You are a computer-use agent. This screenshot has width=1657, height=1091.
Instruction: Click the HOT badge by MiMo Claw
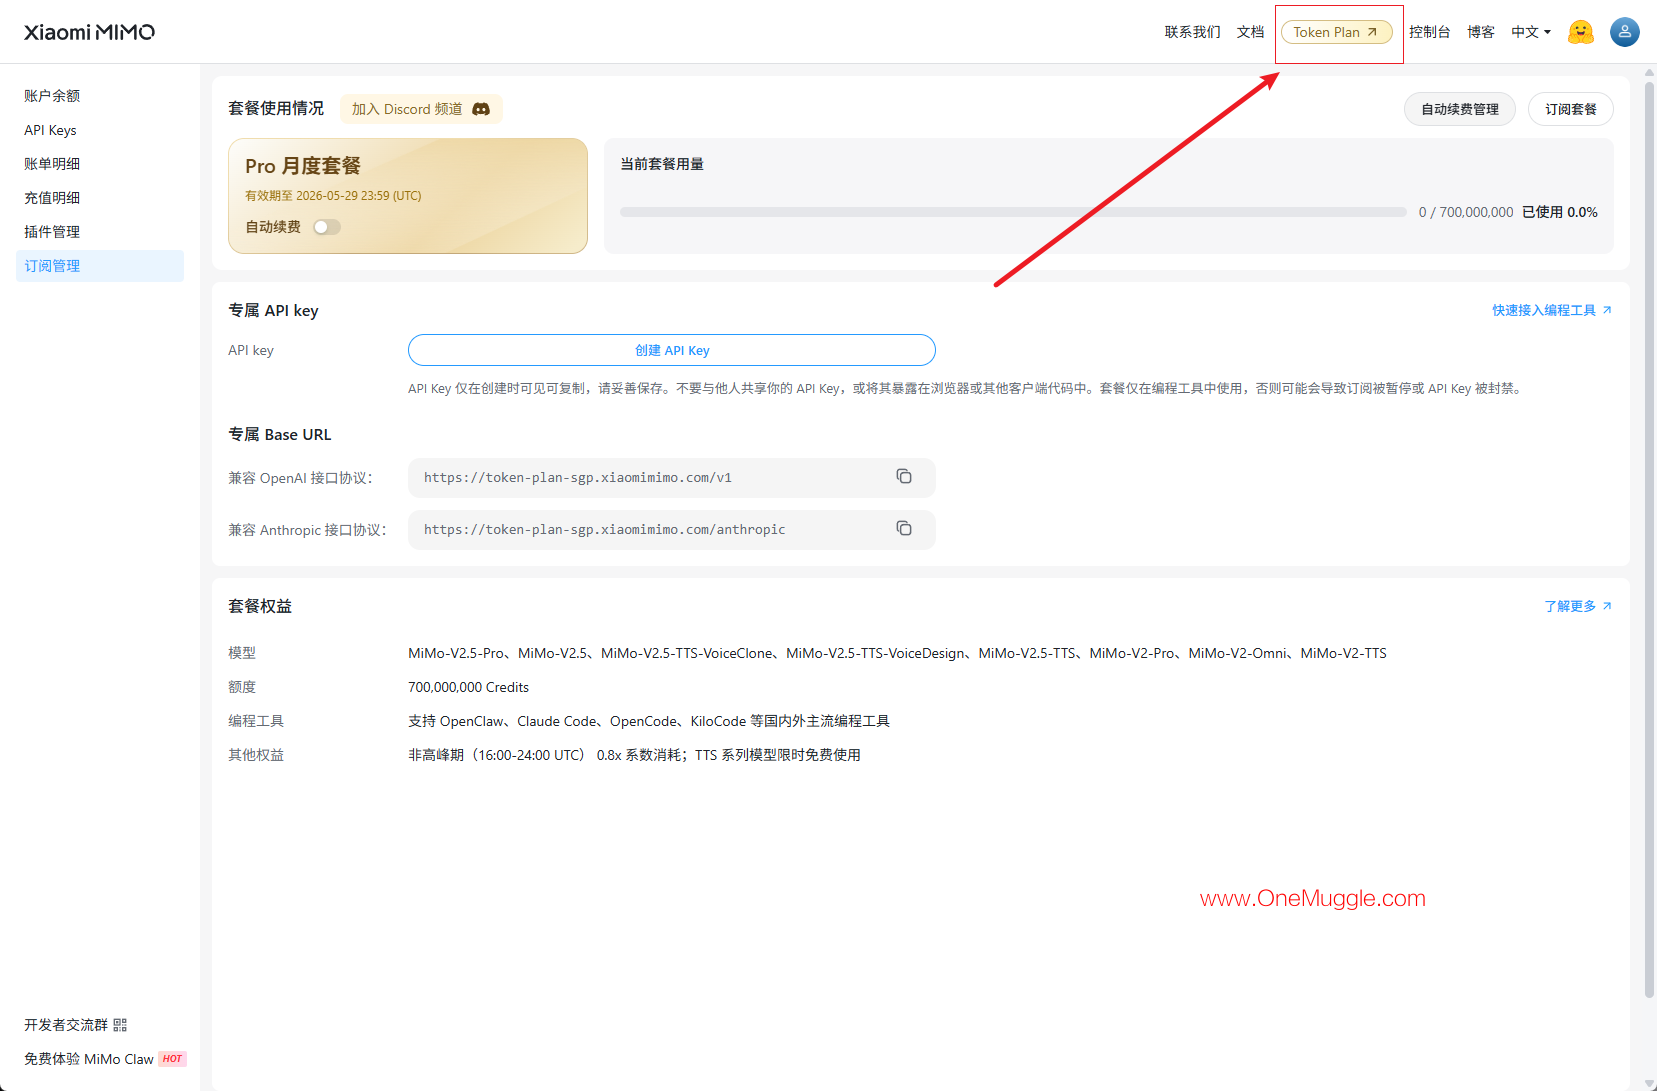tap(172, 1059)
